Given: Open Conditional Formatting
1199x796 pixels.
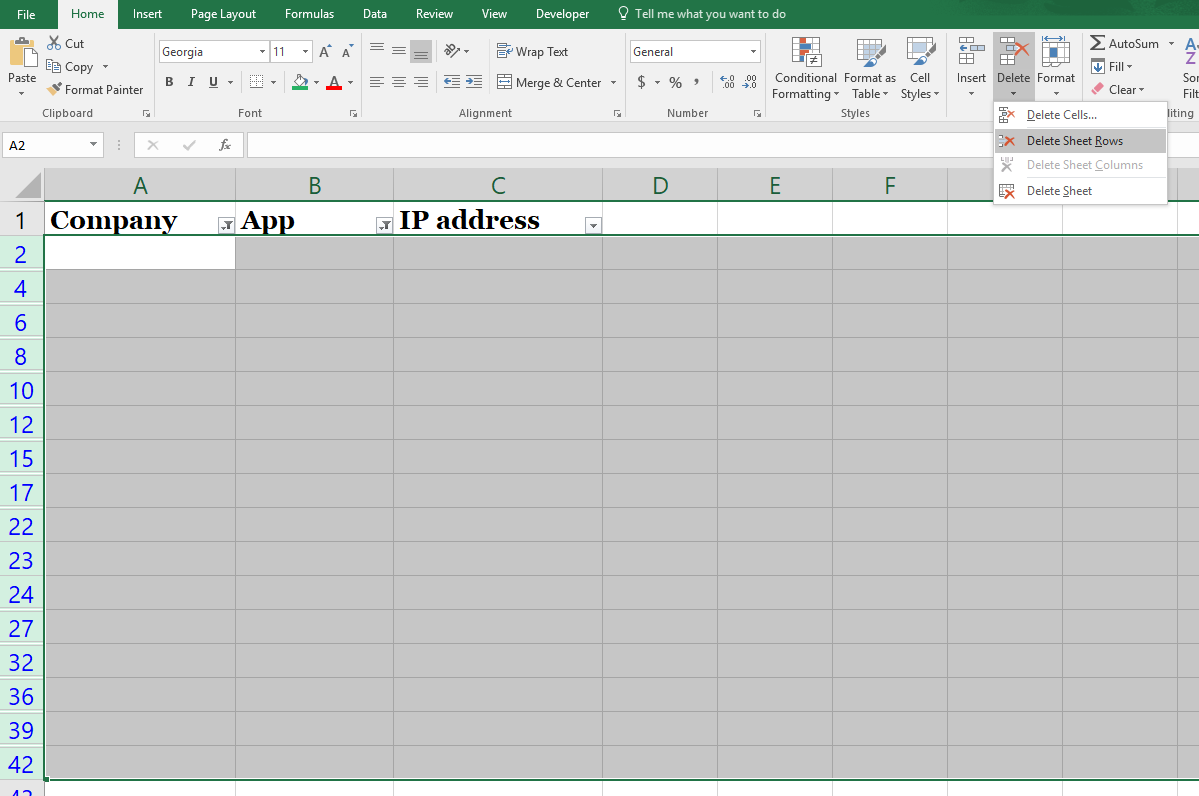Looking at the screenshot, I should tap(805, 69).
